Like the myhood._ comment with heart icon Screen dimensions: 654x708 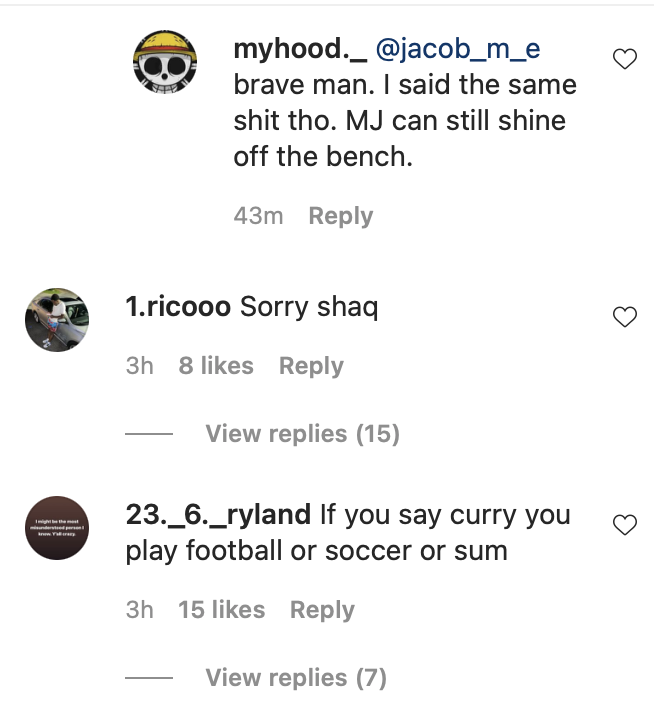click(624, 60)
